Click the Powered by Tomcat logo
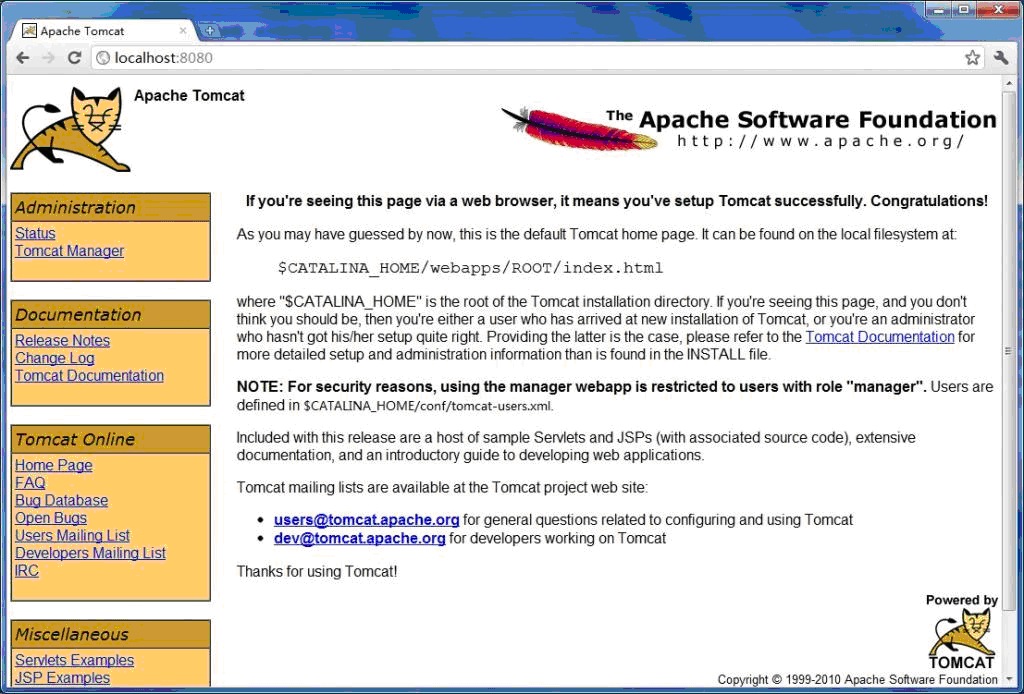This screenshot has width=1024, height=694. pos(962,632)
